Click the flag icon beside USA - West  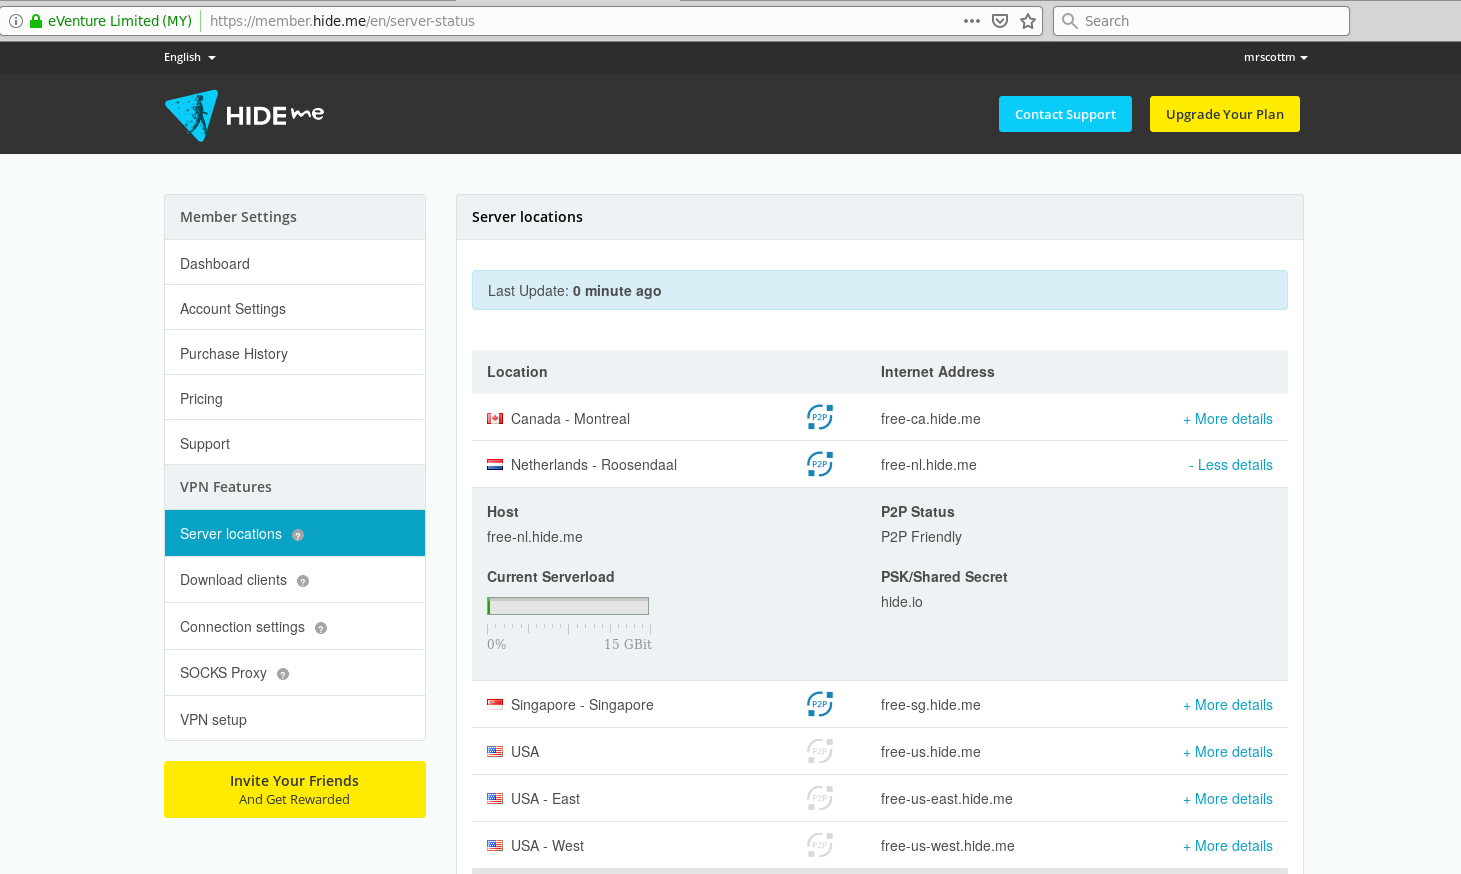pos(495,845)
